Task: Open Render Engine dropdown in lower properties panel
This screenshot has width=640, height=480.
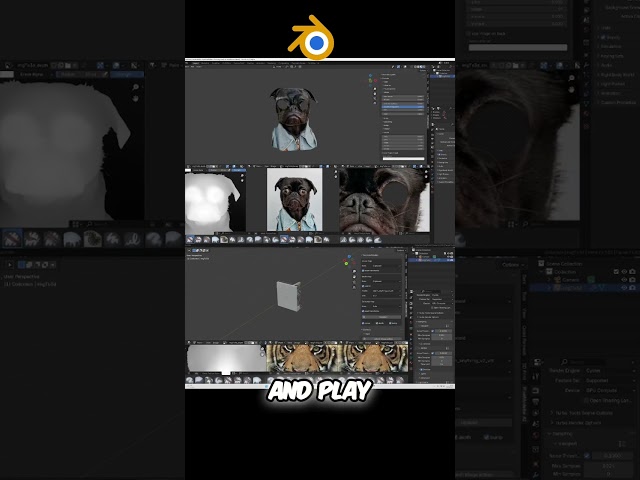Action: point(441,295)
